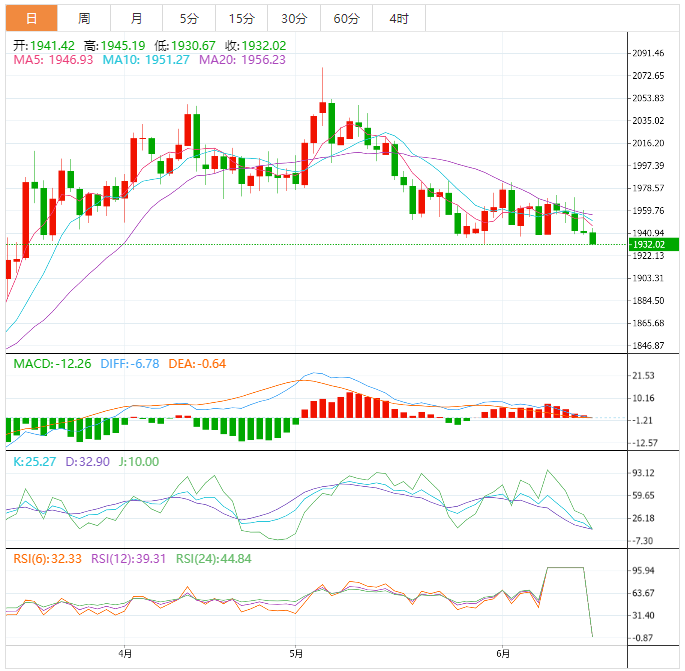
Task: Click the MACD indicator label
Action: pos(51,363)
